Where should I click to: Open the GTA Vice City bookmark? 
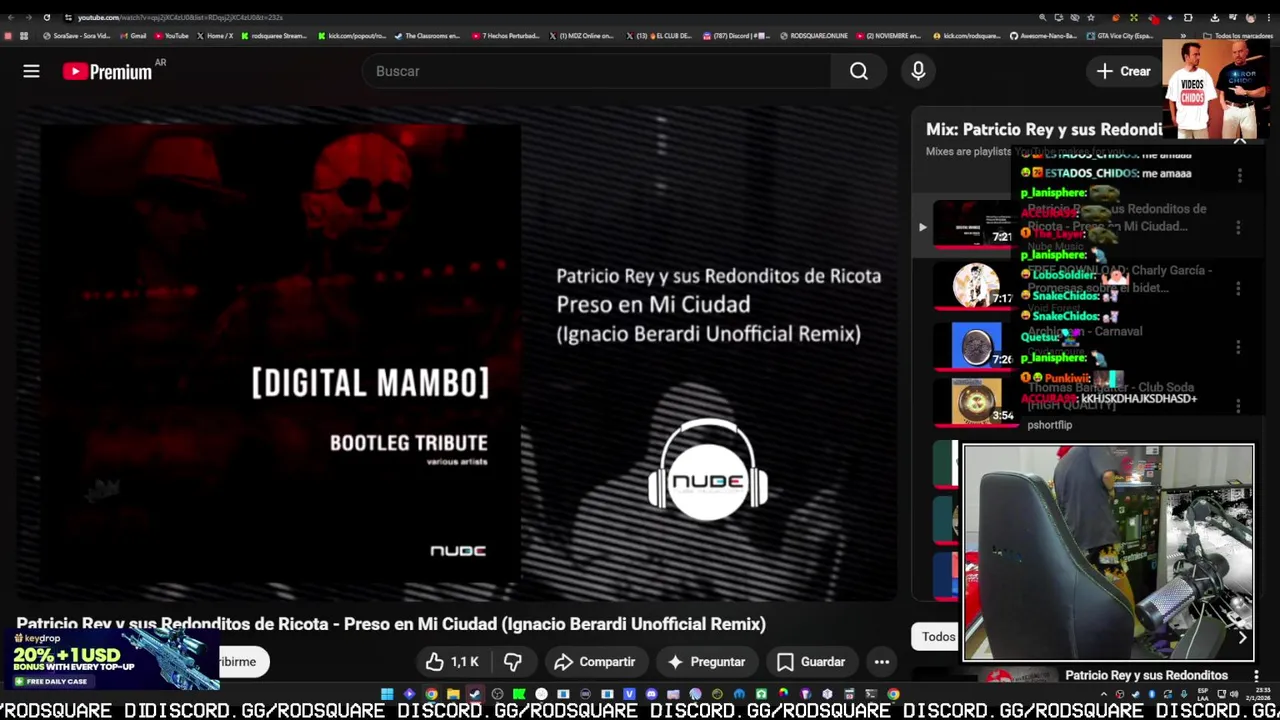click(x=1121, y=36)
